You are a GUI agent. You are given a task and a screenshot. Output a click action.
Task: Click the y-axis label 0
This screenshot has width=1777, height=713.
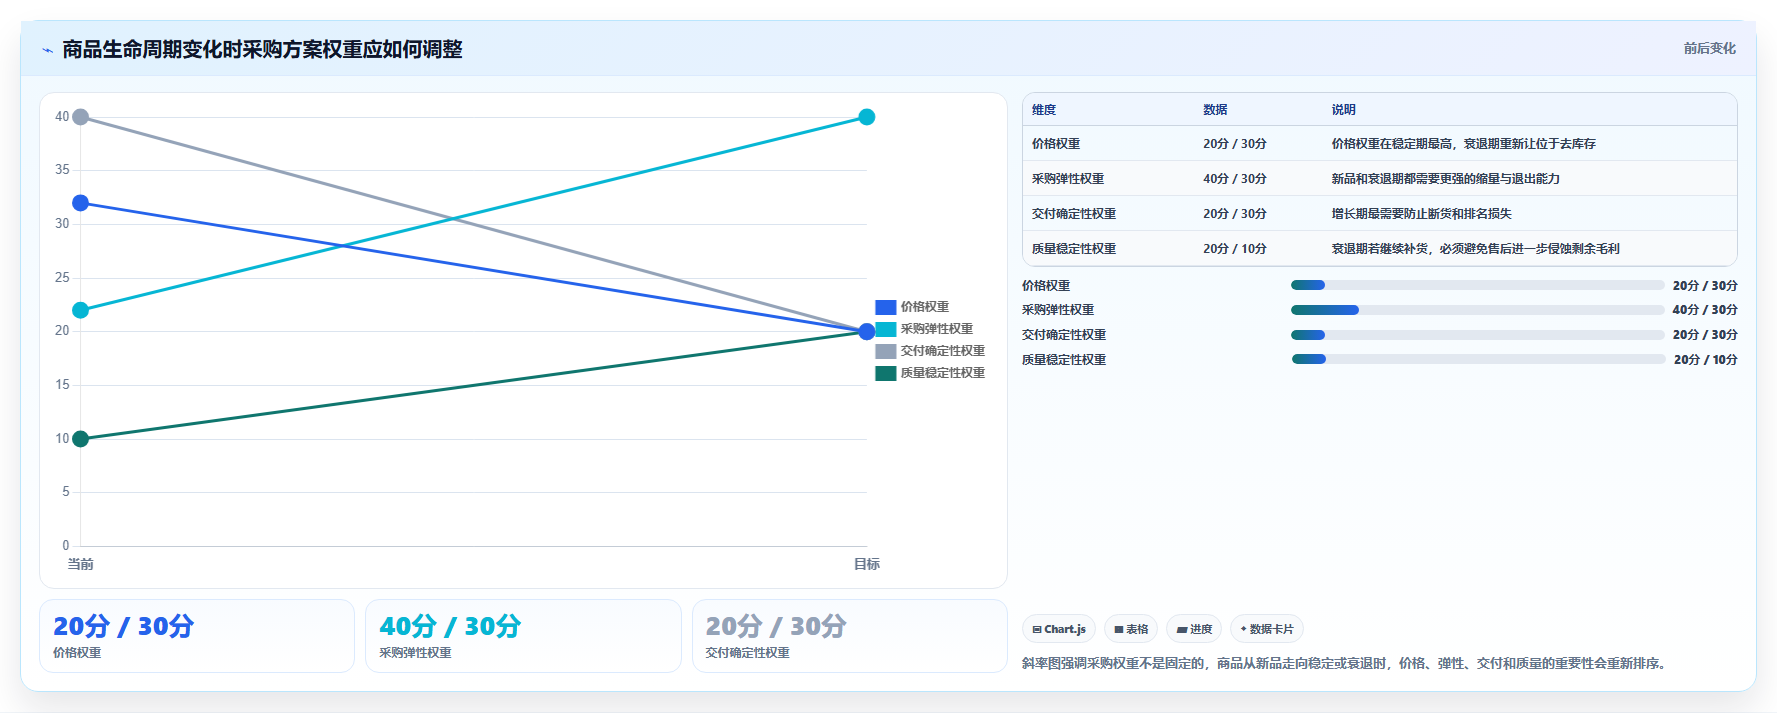(66, 546)
